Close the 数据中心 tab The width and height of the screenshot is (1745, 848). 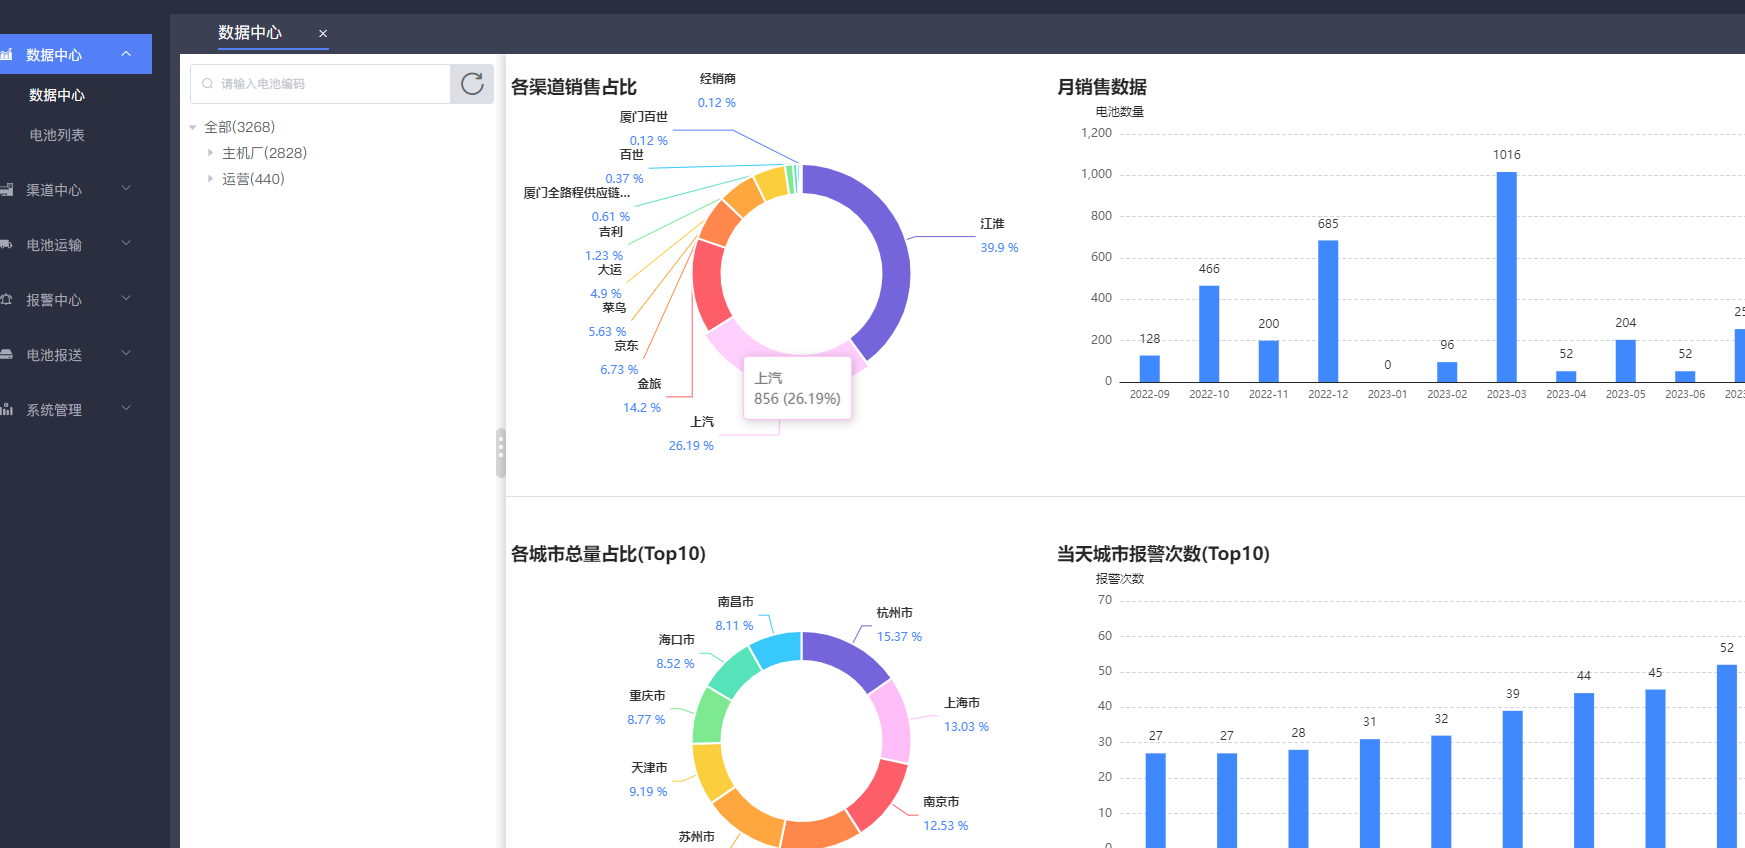point(323,33)
